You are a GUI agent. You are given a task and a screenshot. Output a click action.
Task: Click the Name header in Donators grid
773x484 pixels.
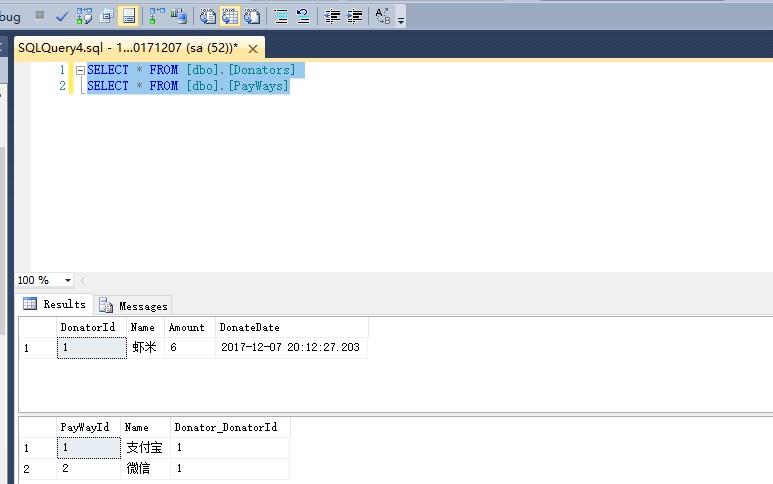[145, 327]
